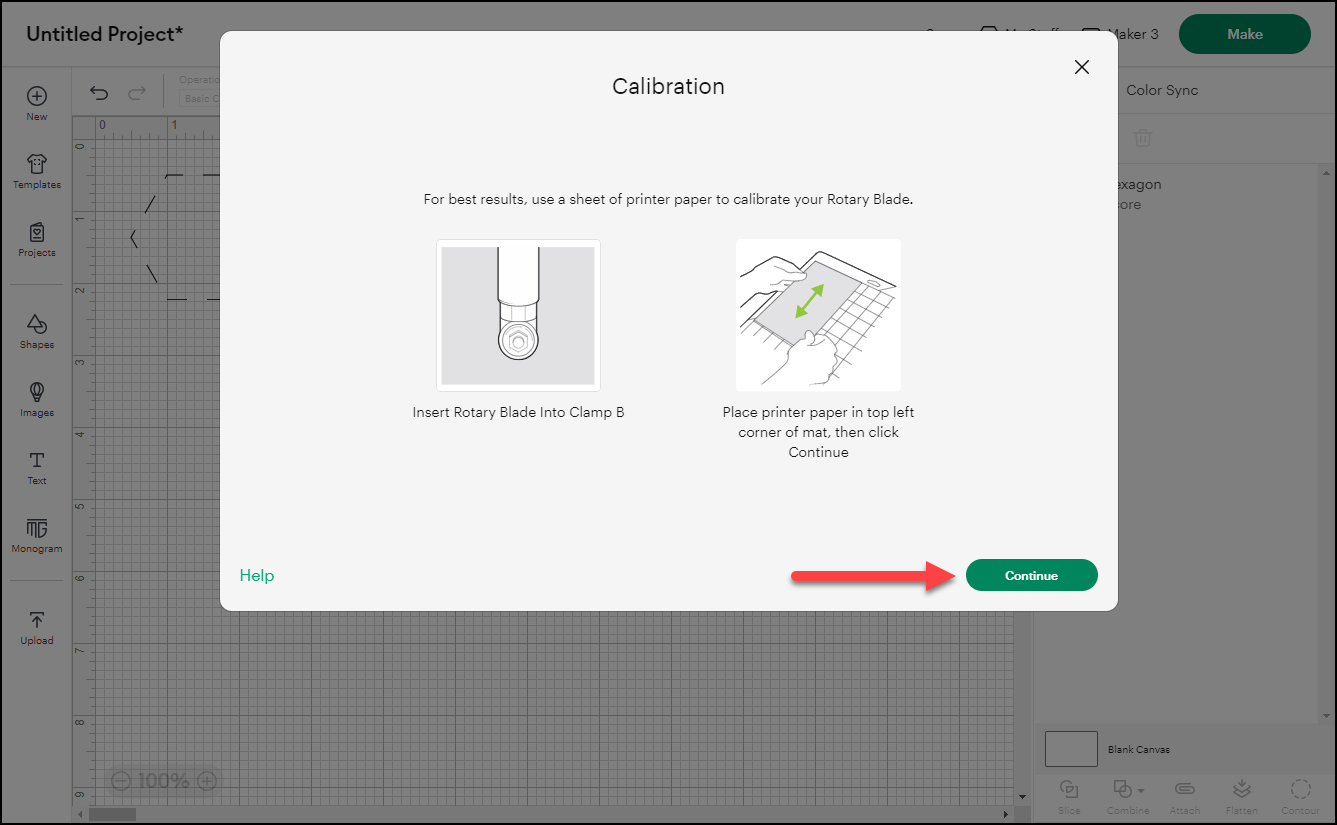Open the Help link

click(256, 575)
